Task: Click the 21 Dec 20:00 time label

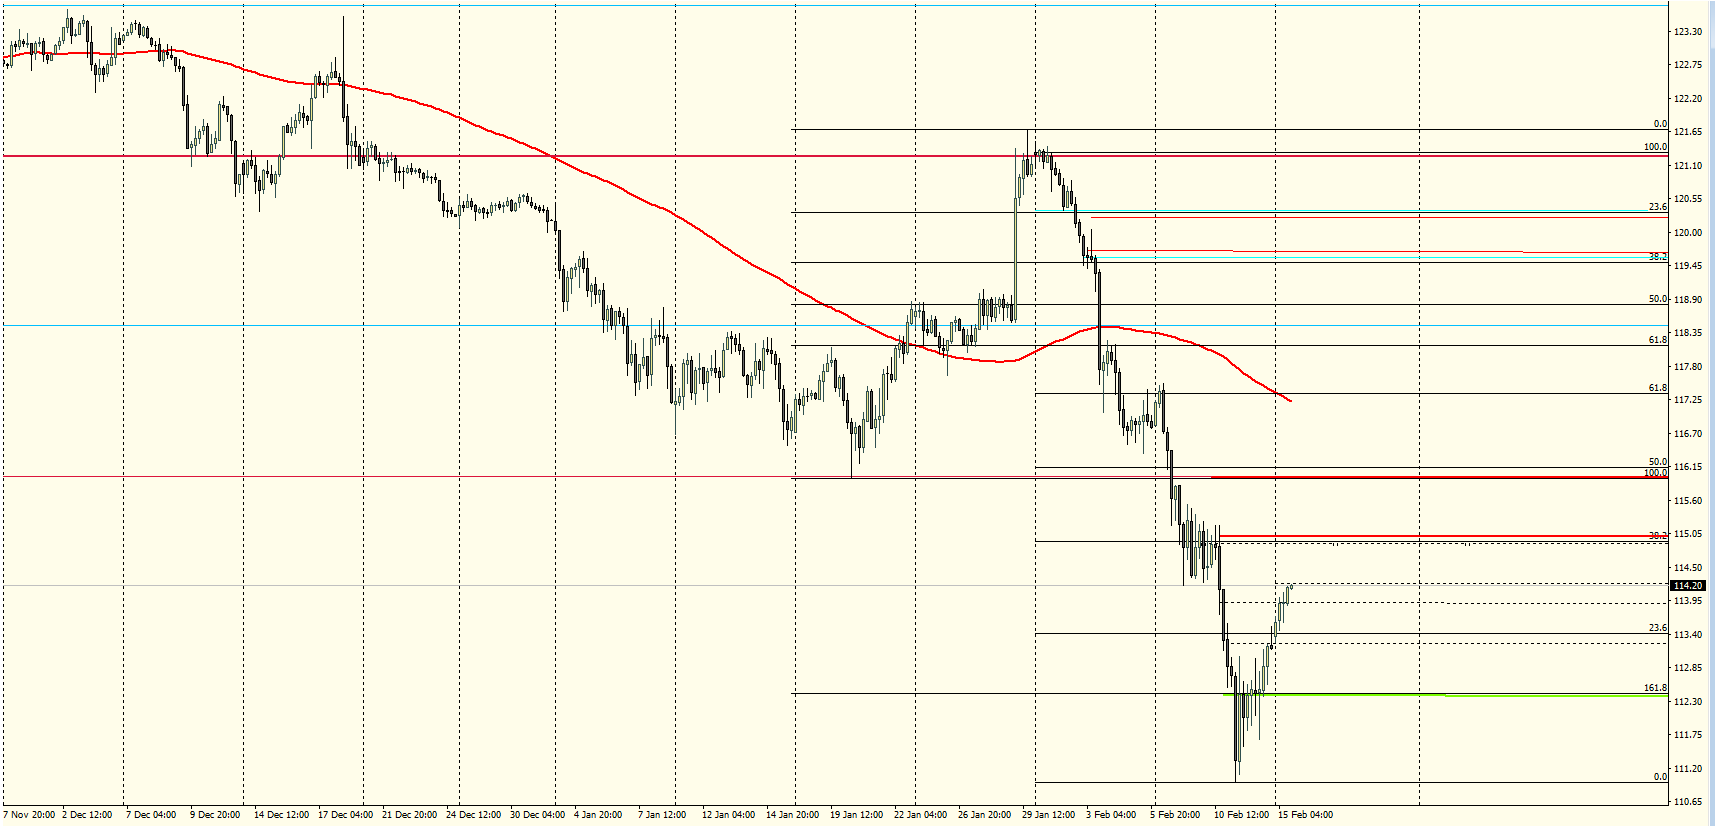Action: 409,815
